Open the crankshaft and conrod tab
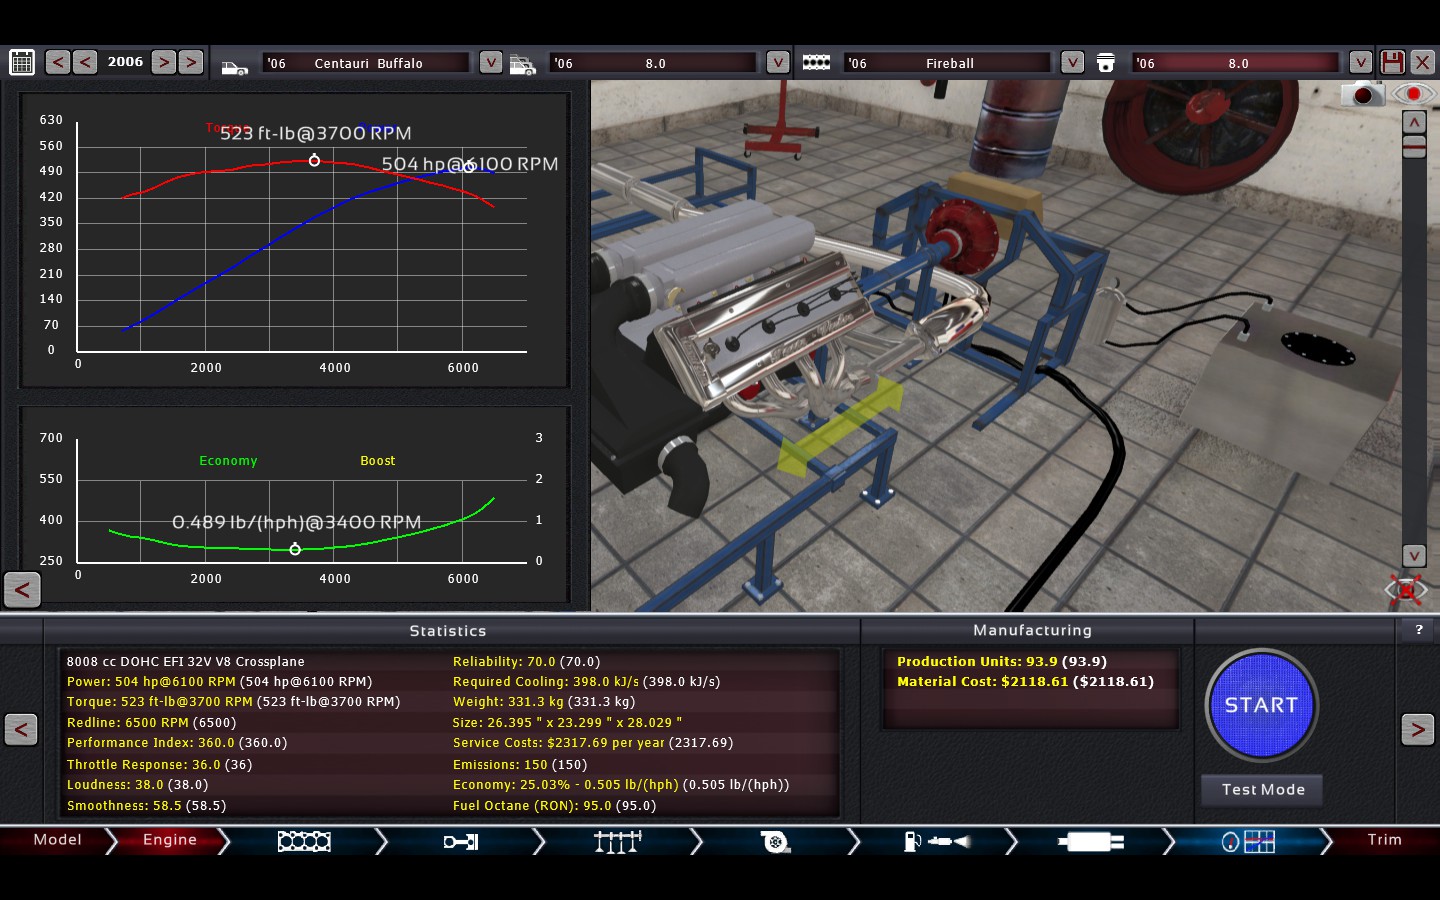This screenshot has height=900, width=1440. click(461, 842)
